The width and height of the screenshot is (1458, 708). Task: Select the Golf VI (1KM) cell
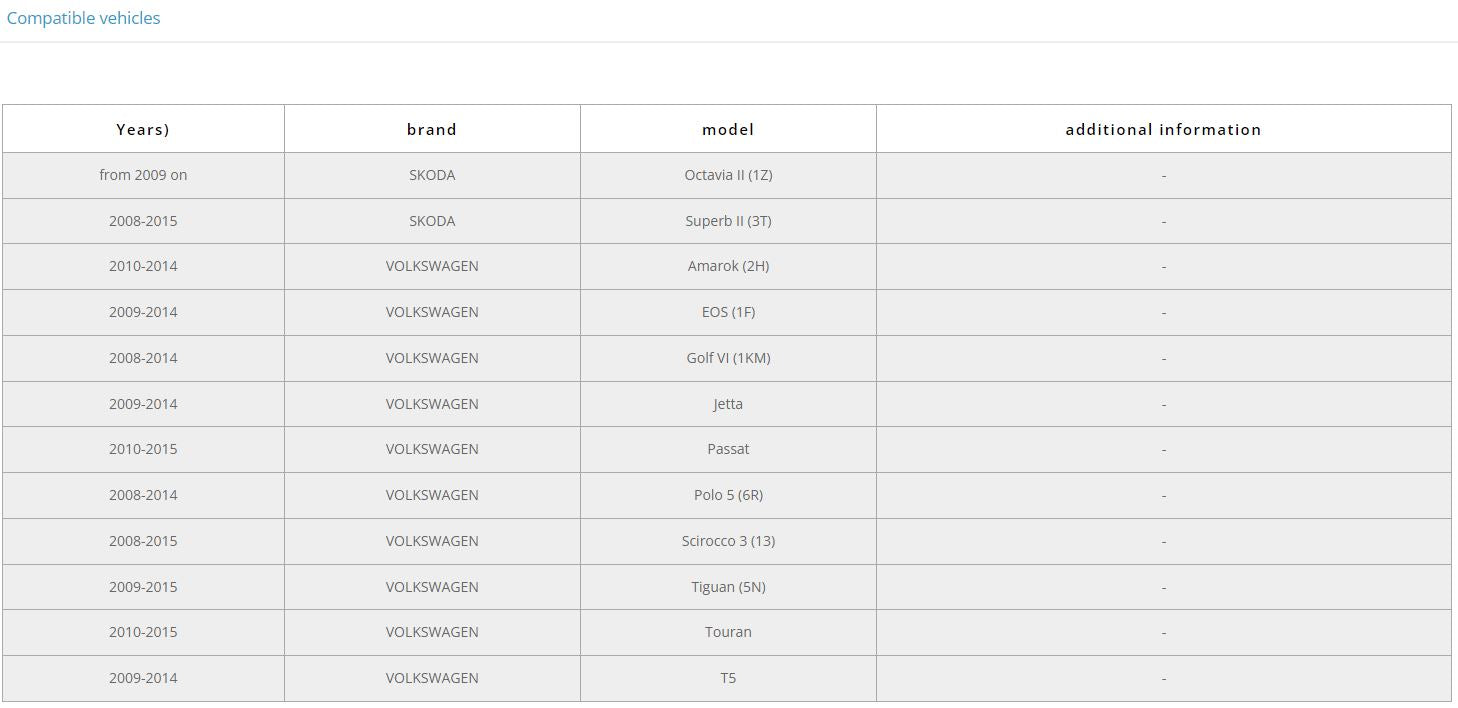[728, 358]
